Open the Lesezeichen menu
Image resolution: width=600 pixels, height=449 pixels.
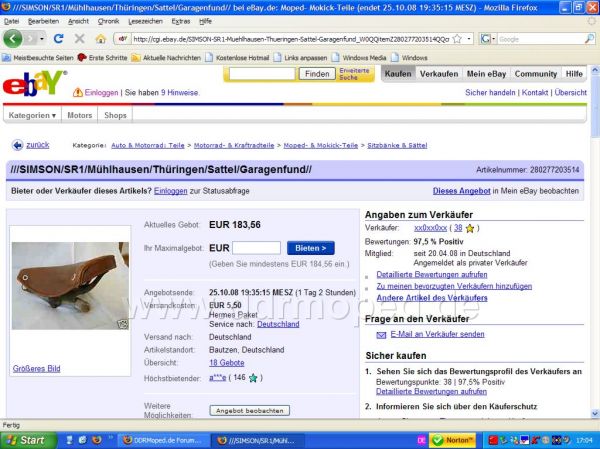[145, 21]
